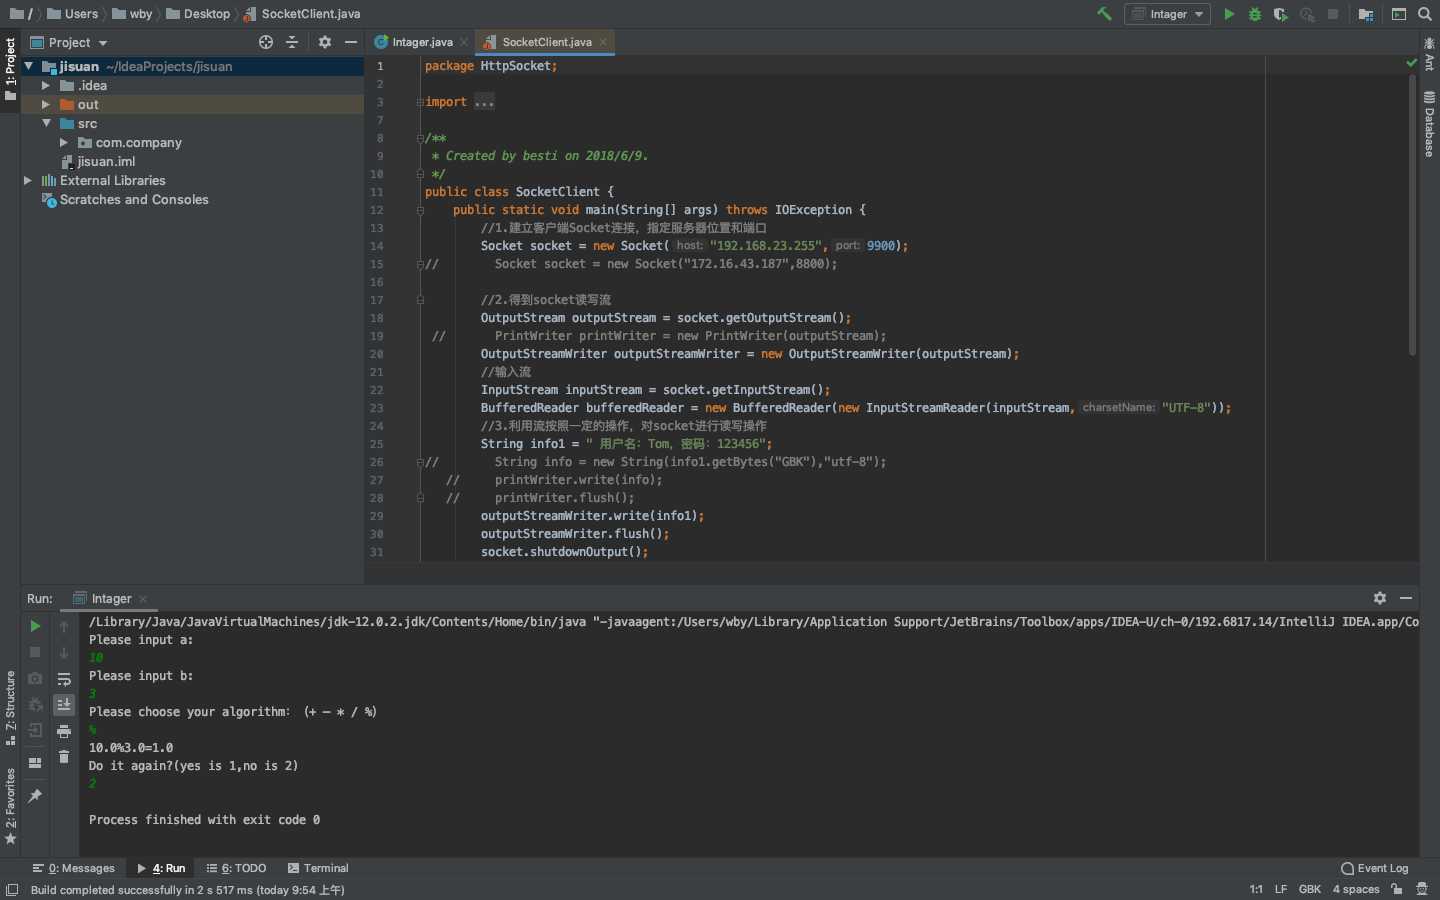Collapse the SocketClient main method fold
The height and width of the screenshot is (900, 1440).
click(x=420, y=210)
